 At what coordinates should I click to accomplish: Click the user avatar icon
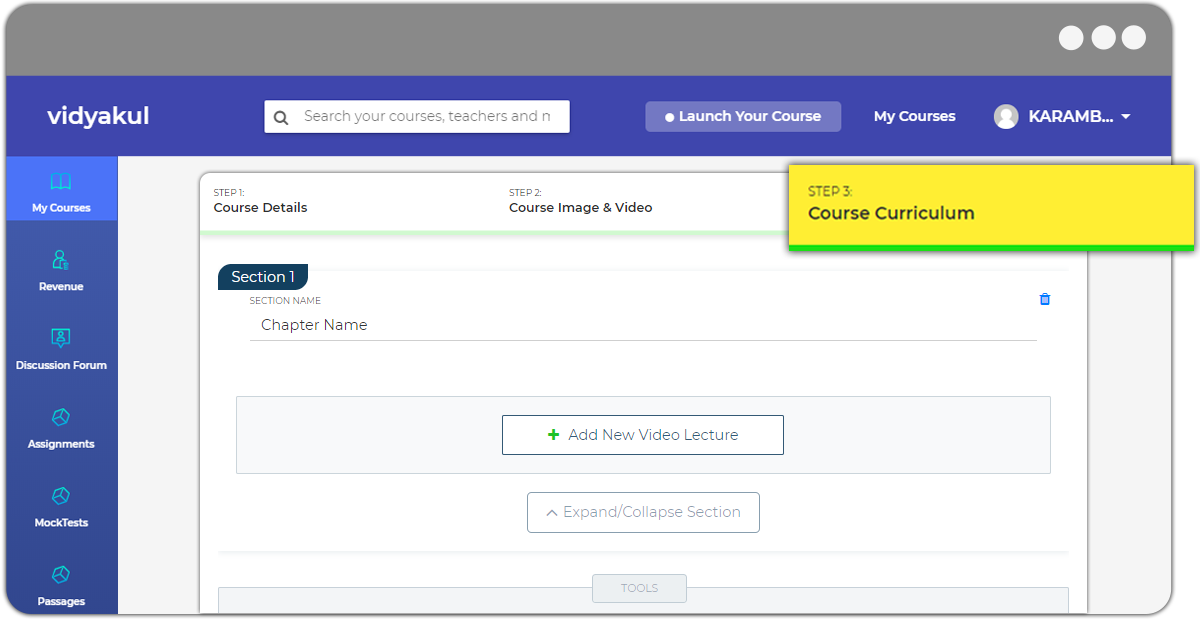(x=1006, y=117)
